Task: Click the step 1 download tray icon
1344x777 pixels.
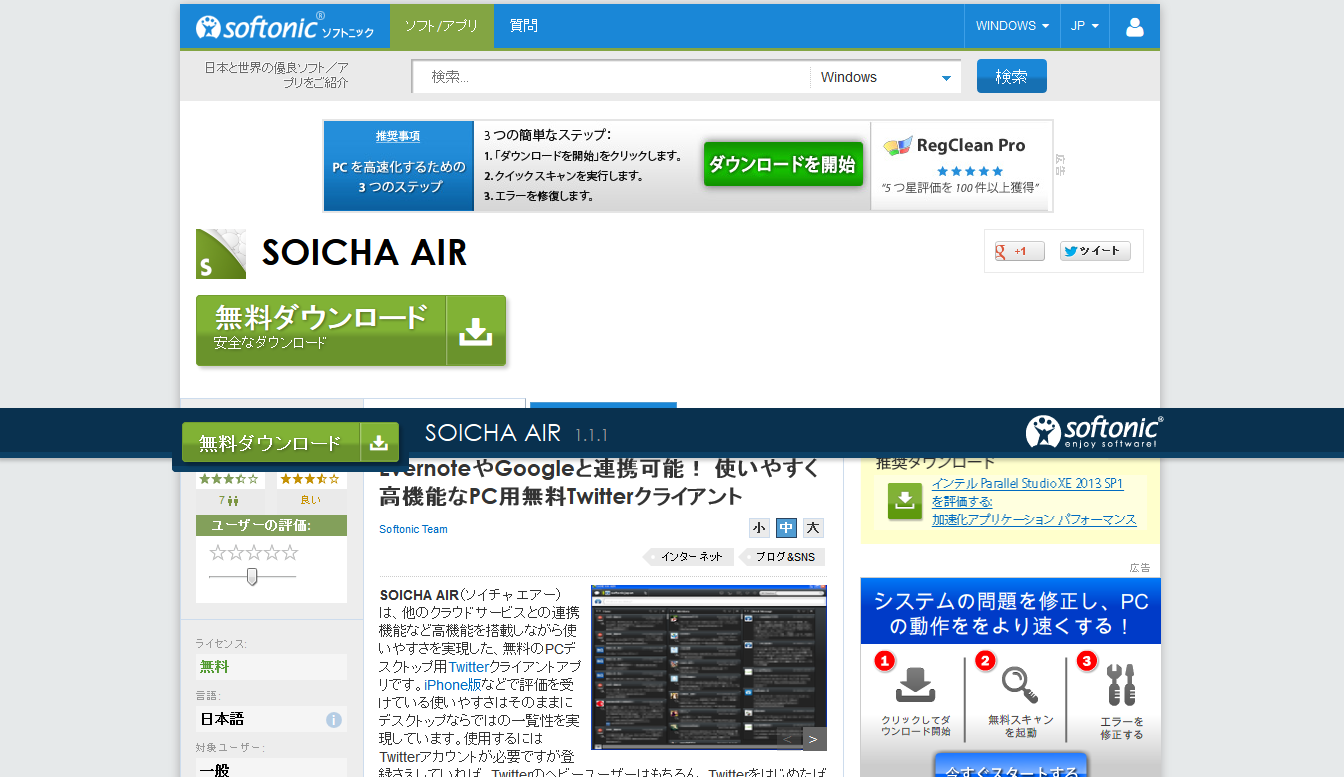Action: tap(914, 685)
